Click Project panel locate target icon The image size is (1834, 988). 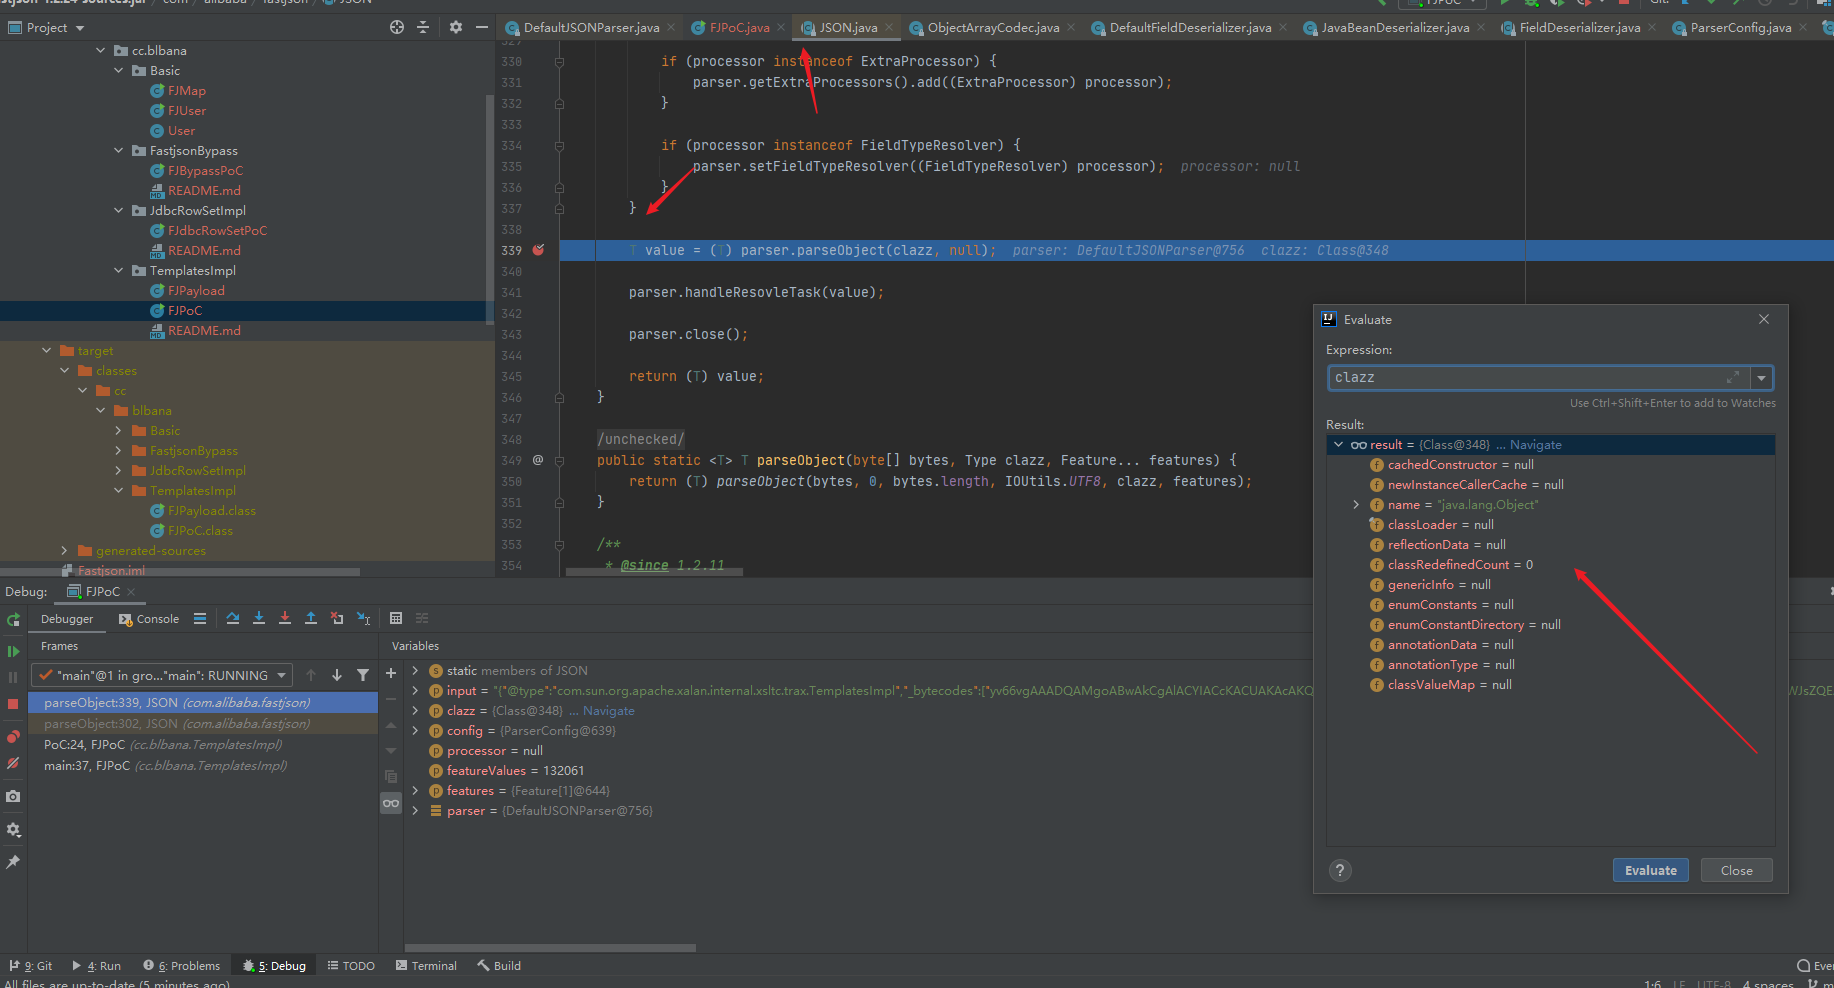pyautogui.click(x=397, y=27)
